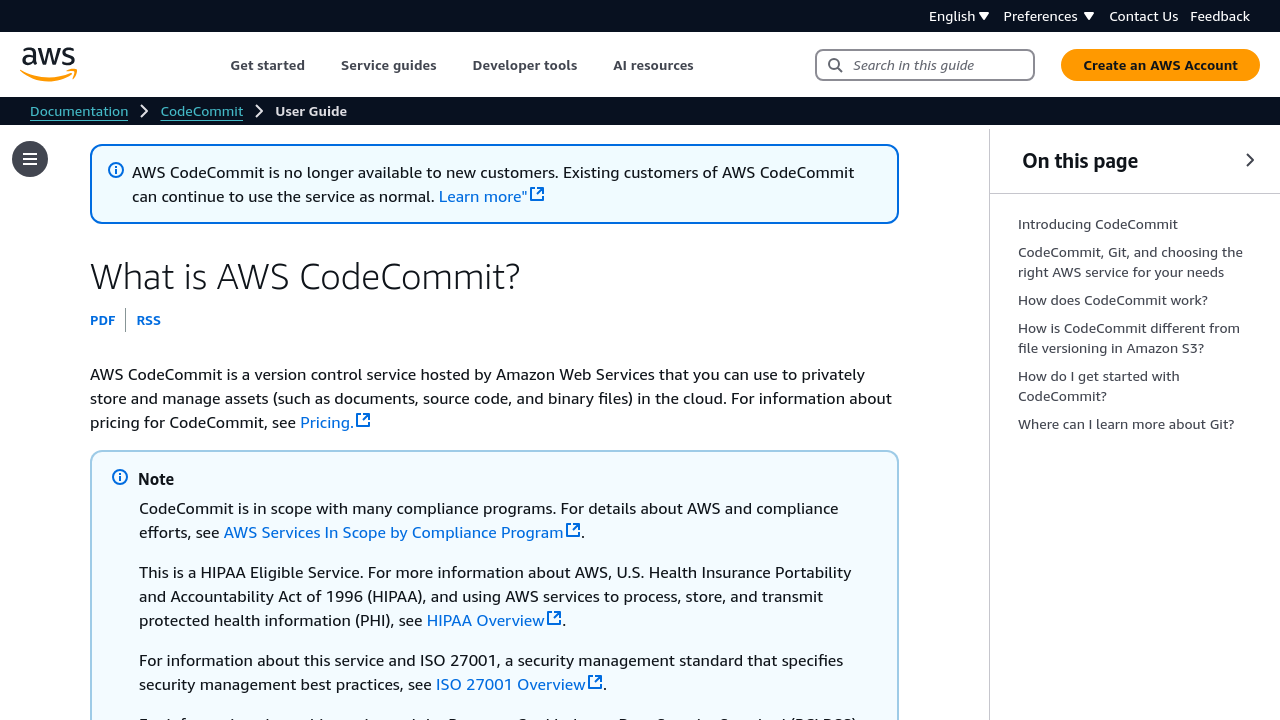Click the Search in this guide field
This screenshot has width=1280, height=720.
pyautogui.click(x=938, y=65)
